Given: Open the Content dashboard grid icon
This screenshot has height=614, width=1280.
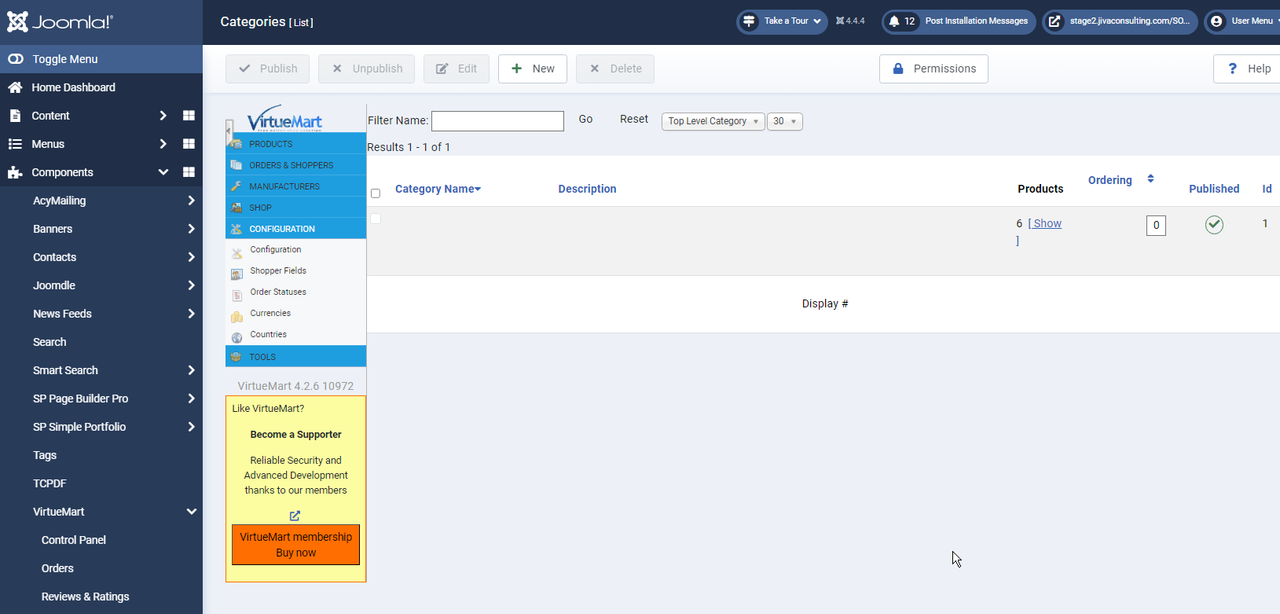Looking at the screenshot, I should [x=188, y=116].
